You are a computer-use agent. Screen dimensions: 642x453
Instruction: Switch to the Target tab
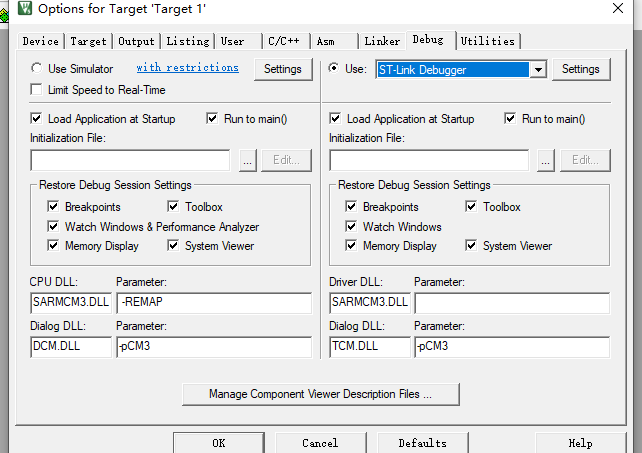[88, 41]
